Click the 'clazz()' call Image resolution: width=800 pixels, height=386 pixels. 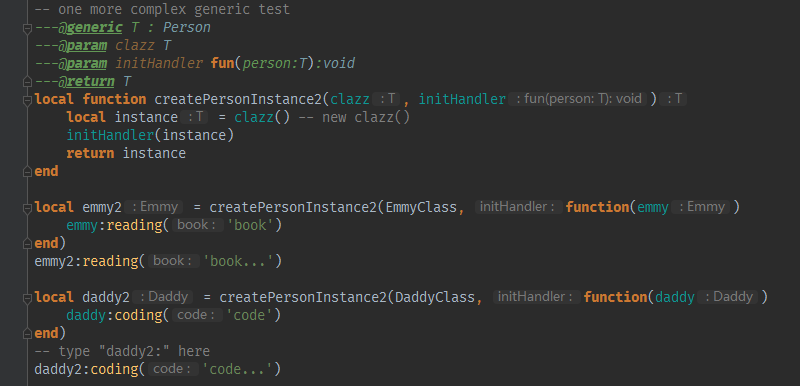pos(262,117)
